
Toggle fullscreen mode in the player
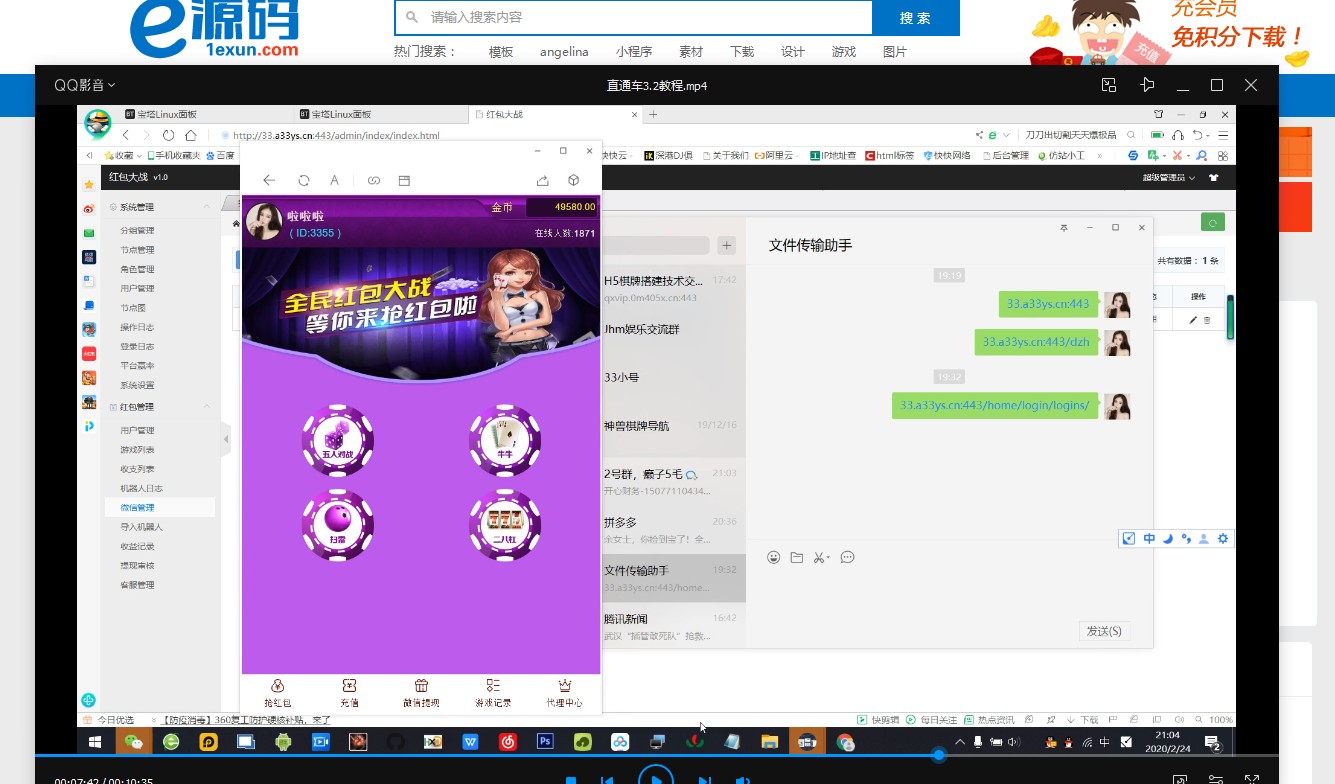(1251, 780)
